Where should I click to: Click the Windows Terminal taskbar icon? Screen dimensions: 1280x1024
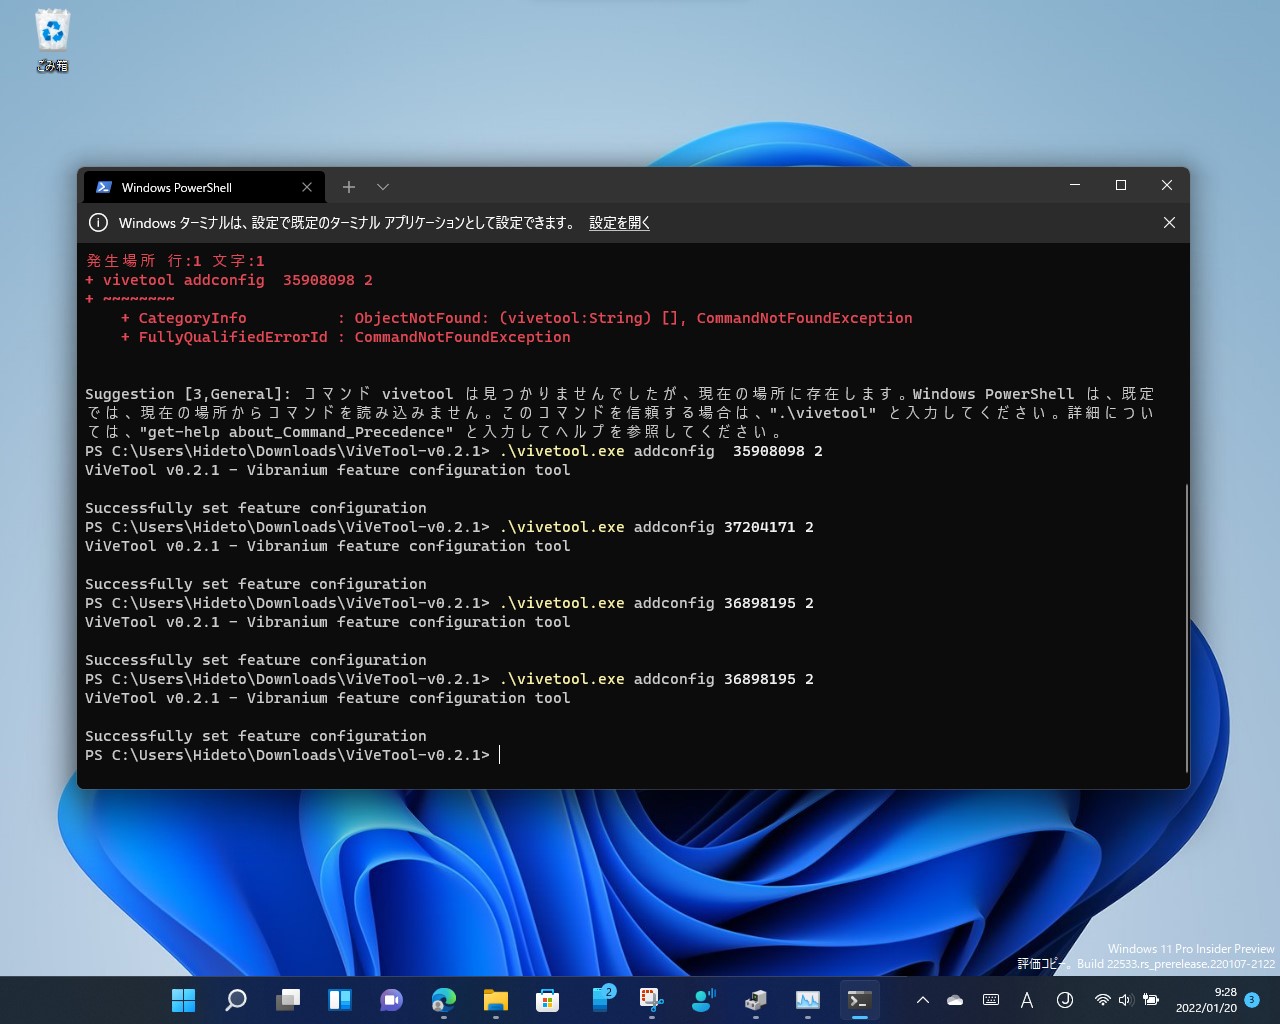[x=859, y=1000]
